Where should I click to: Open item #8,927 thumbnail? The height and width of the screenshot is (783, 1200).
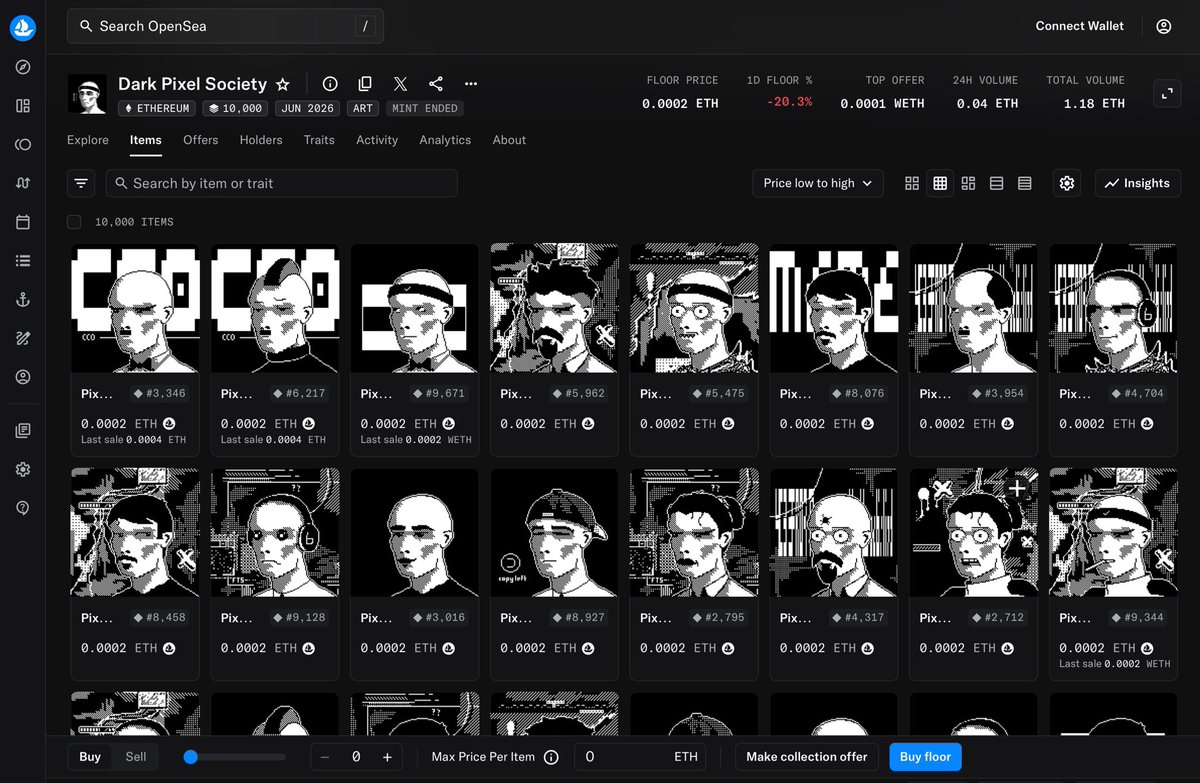555,532
